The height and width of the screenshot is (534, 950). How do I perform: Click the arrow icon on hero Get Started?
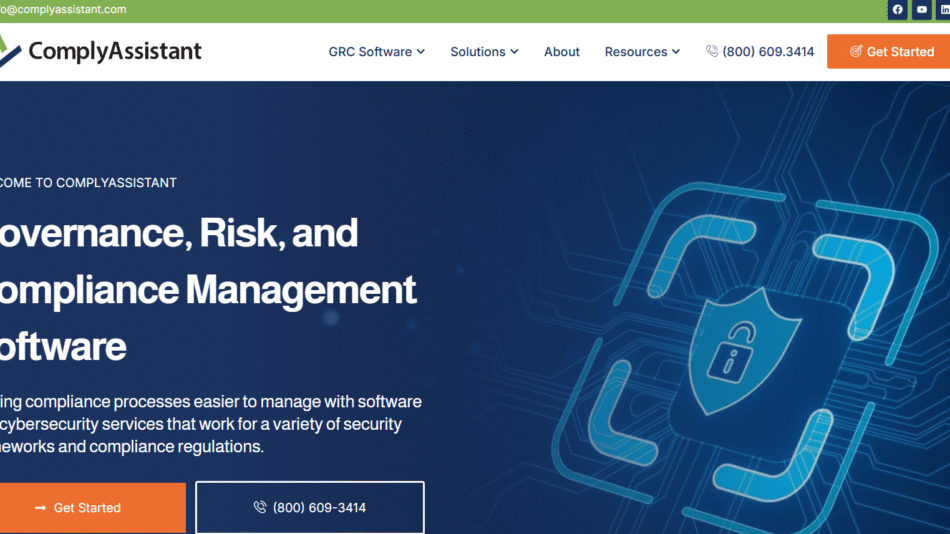[41, 508]
